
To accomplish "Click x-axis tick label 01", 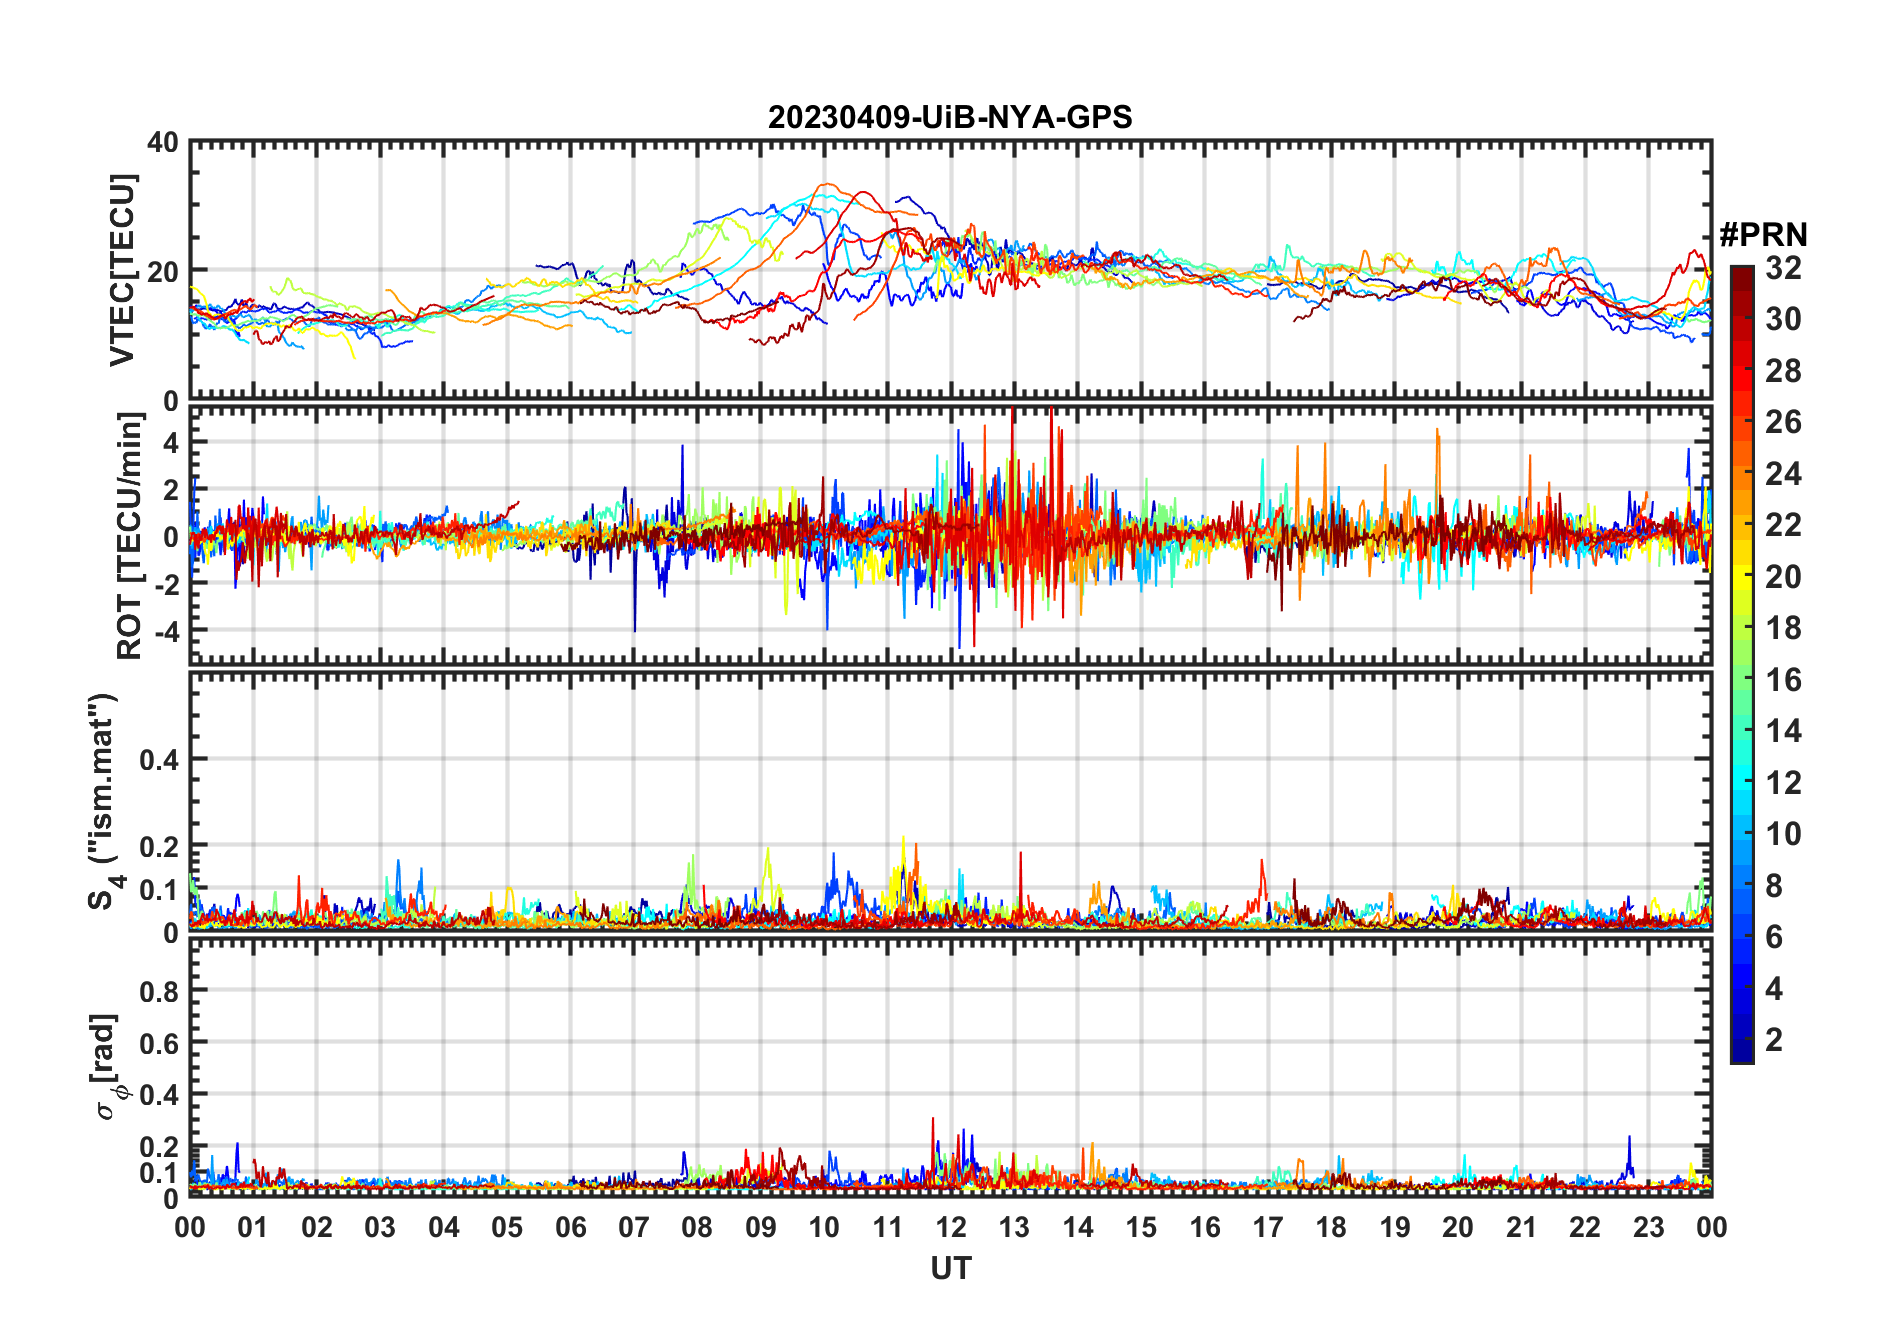I will [x=253, y=1227].
